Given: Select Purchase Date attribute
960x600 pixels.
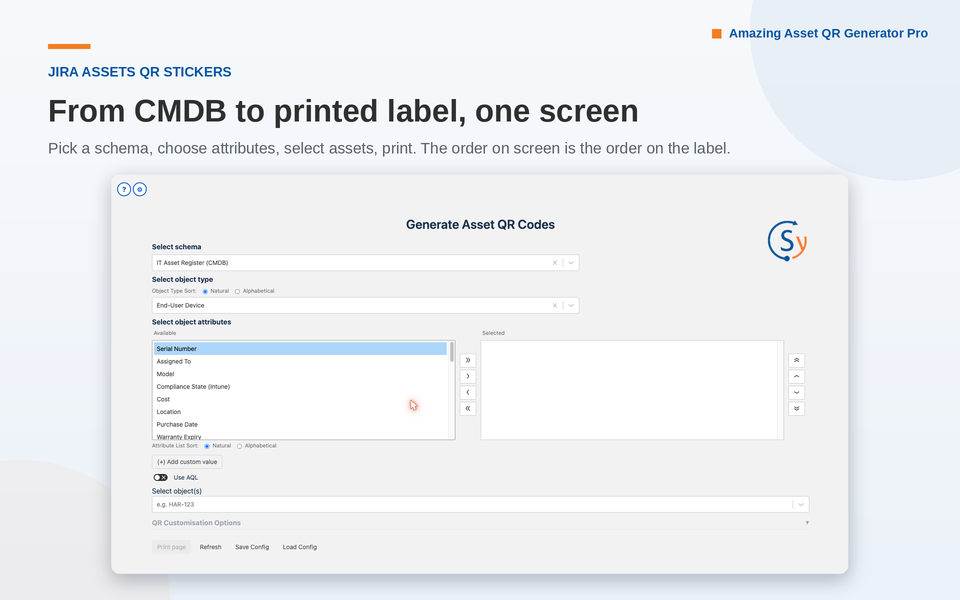Looking at the screenshot, I should click(x=301, y=424).
